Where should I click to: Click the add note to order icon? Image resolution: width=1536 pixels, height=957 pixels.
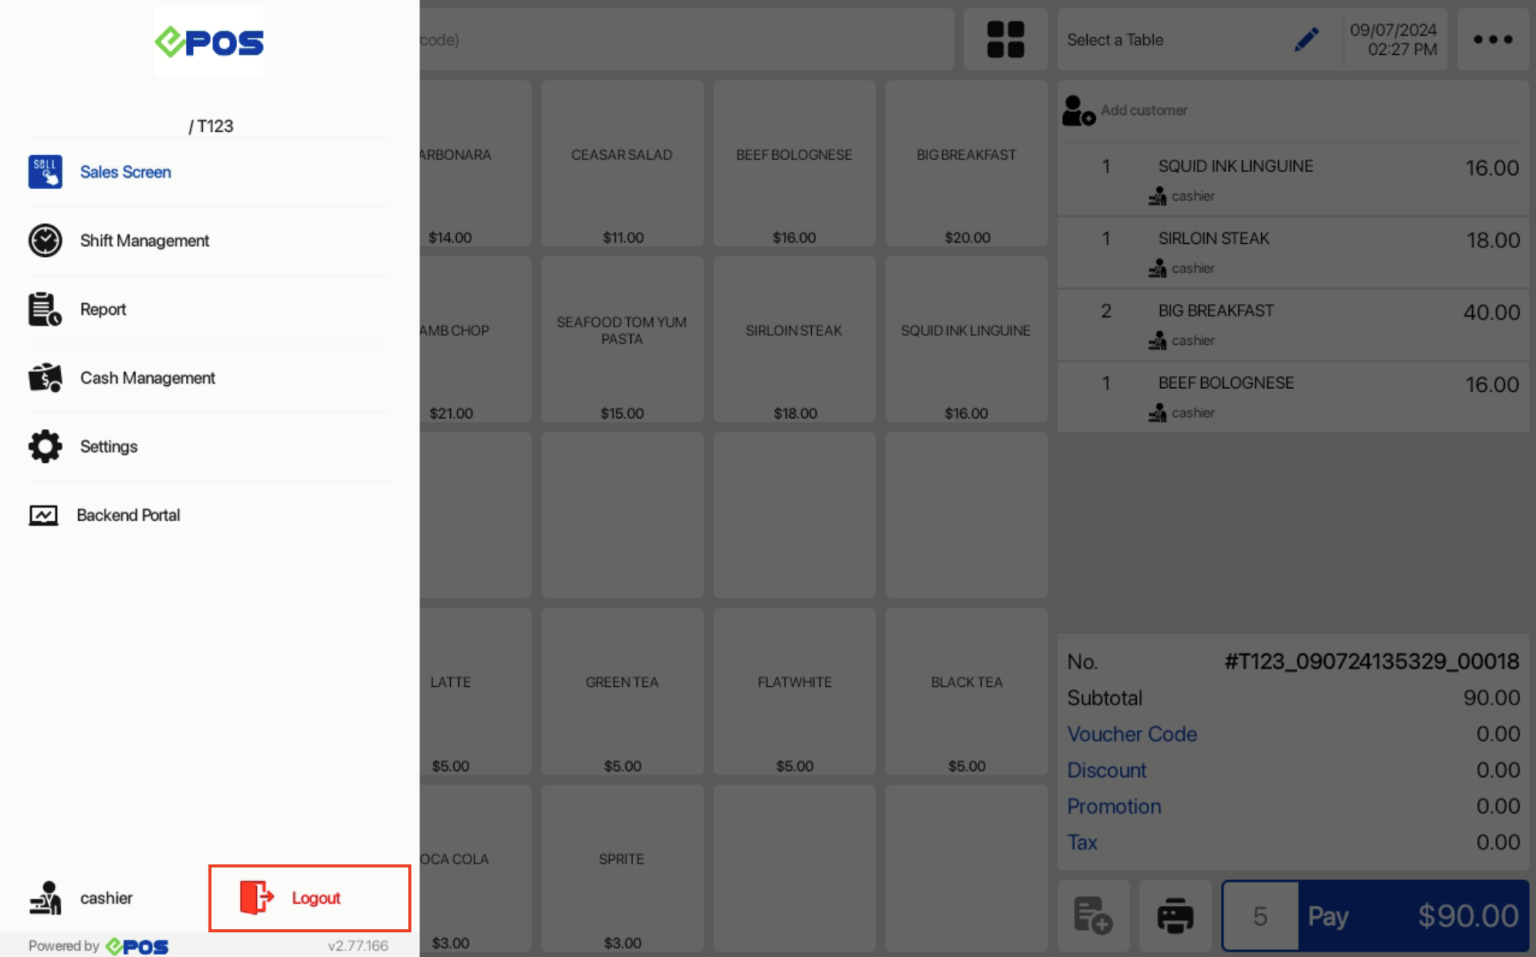click(1093, 915)
